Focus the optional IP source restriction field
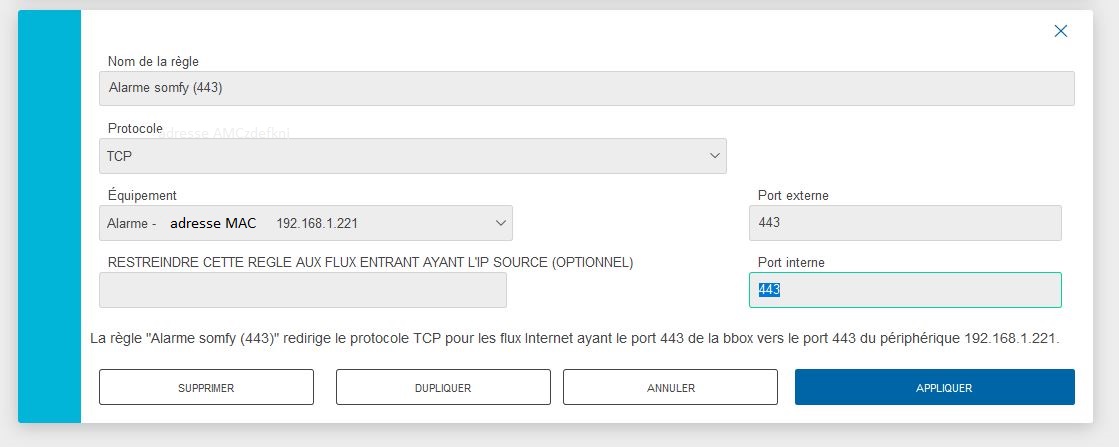 click(x=303, y=290)
